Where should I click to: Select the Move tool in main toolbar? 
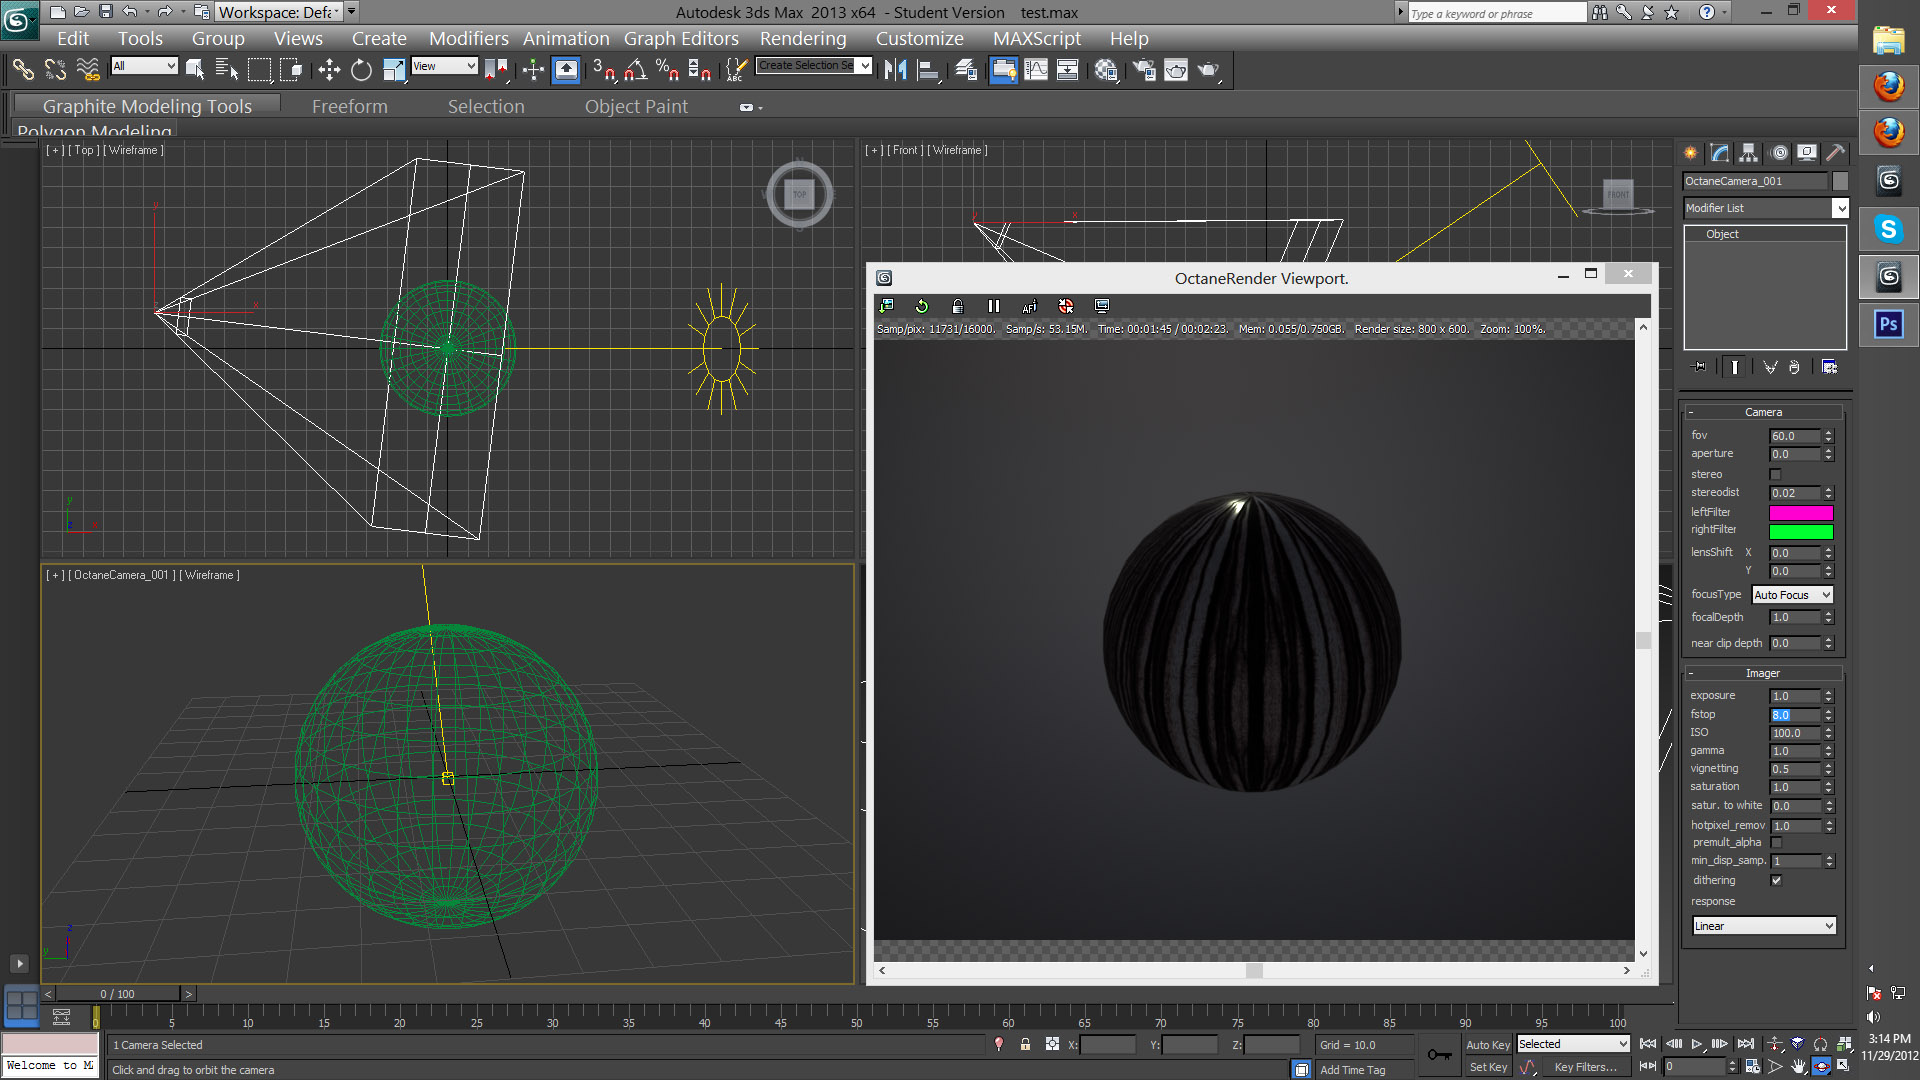(x=329, y=70)
